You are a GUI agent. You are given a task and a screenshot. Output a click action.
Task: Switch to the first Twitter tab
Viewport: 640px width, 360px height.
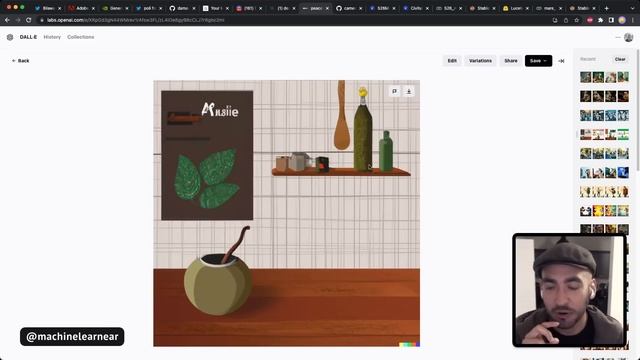(47, 8)
